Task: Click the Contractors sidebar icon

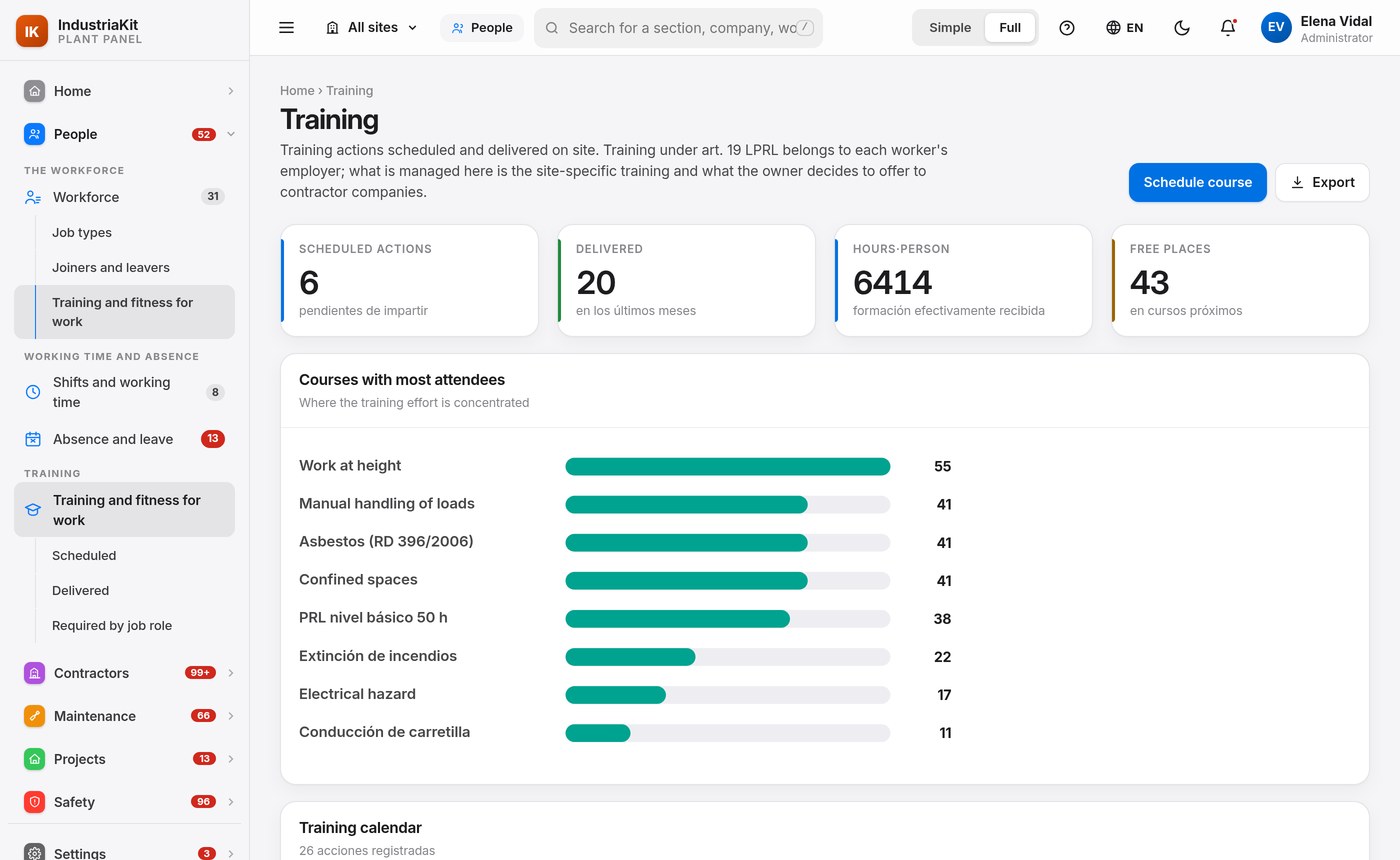Action: 34,673
